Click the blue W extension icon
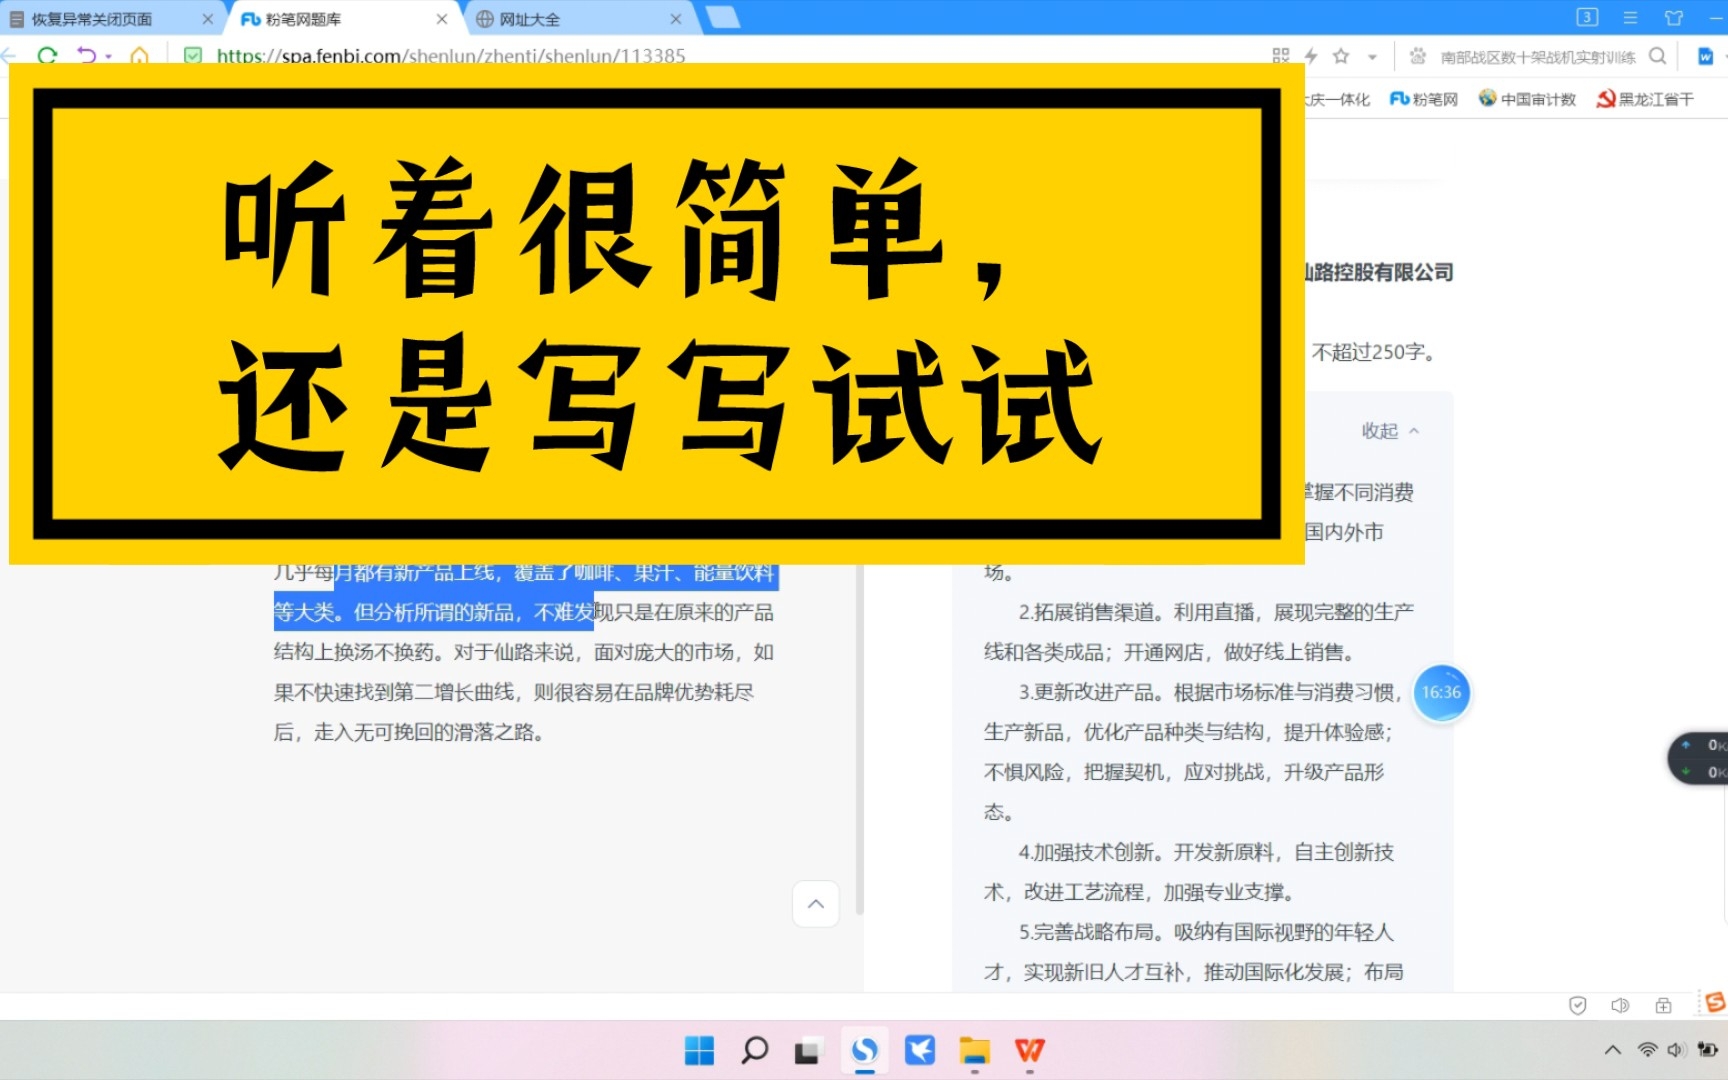1728x1080 pixels. 1706,56
